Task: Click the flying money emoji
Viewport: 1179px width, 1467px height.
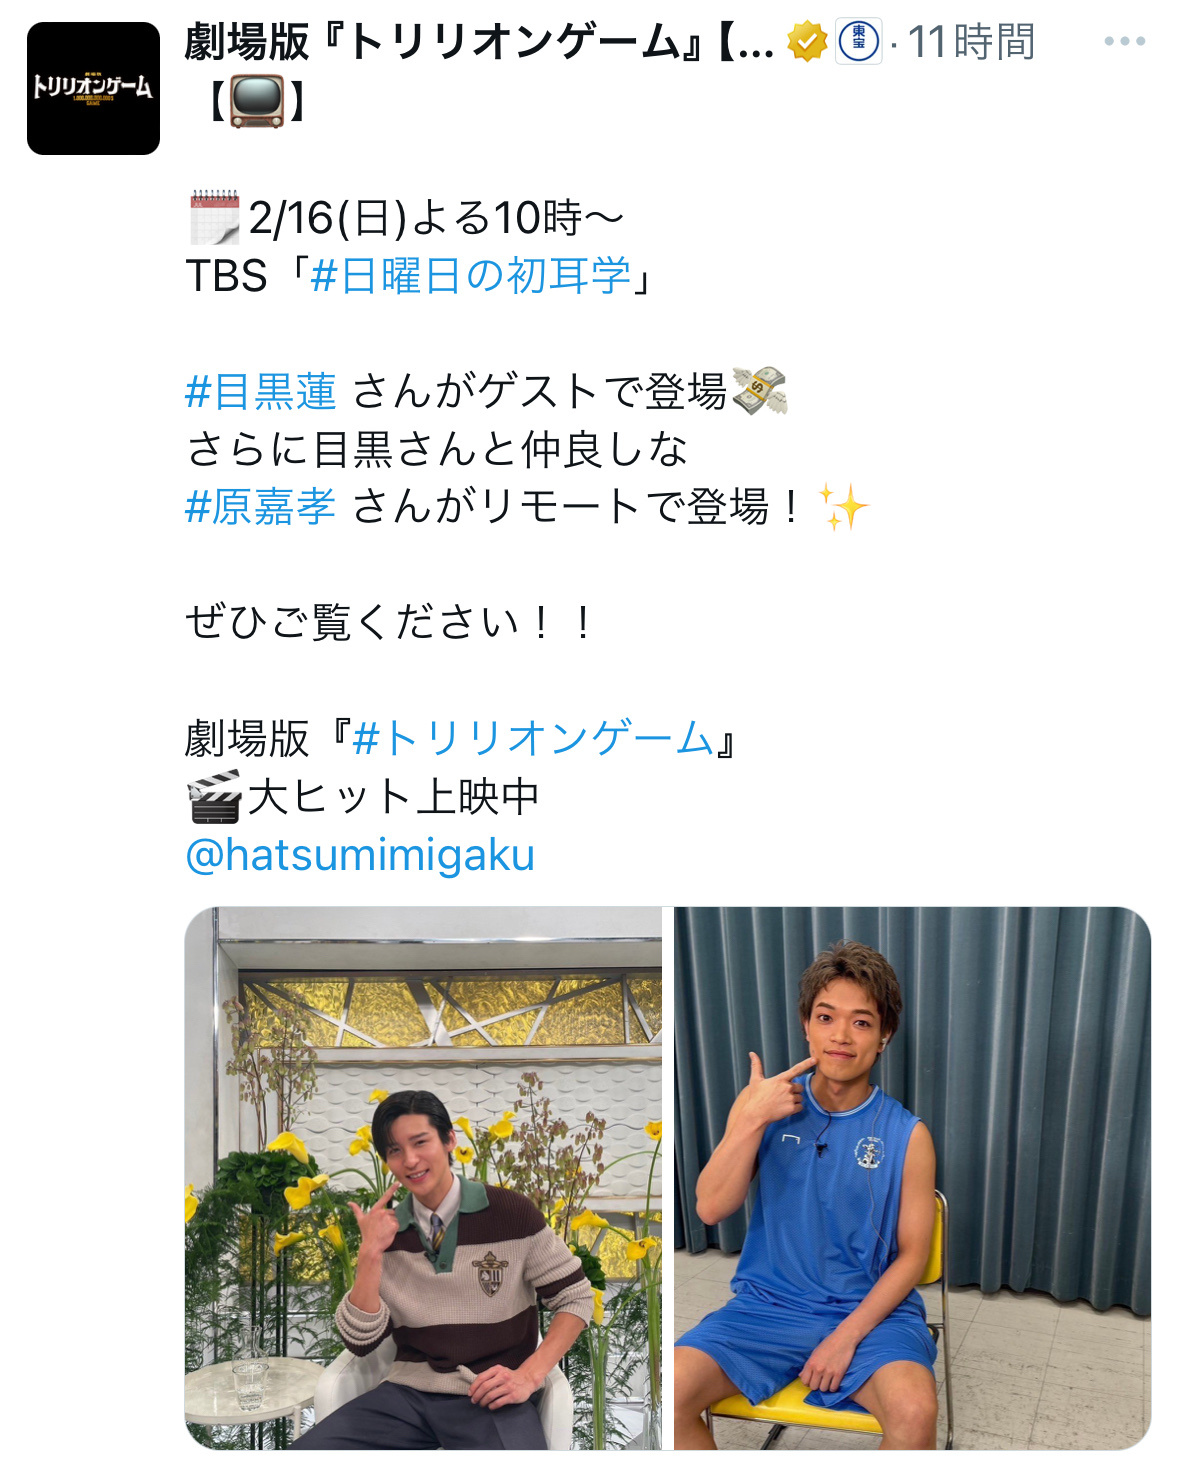Action: click(x=760, y=391)
